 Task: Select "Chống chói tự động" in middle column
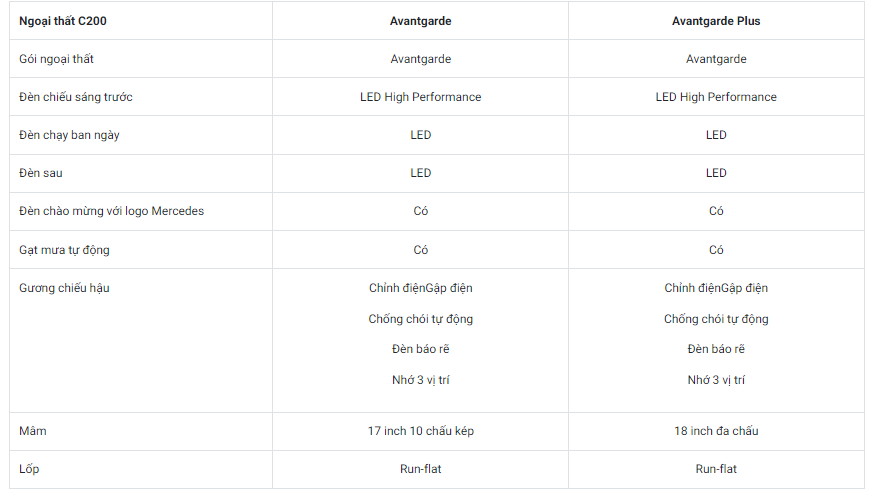[x=420, y=319]
